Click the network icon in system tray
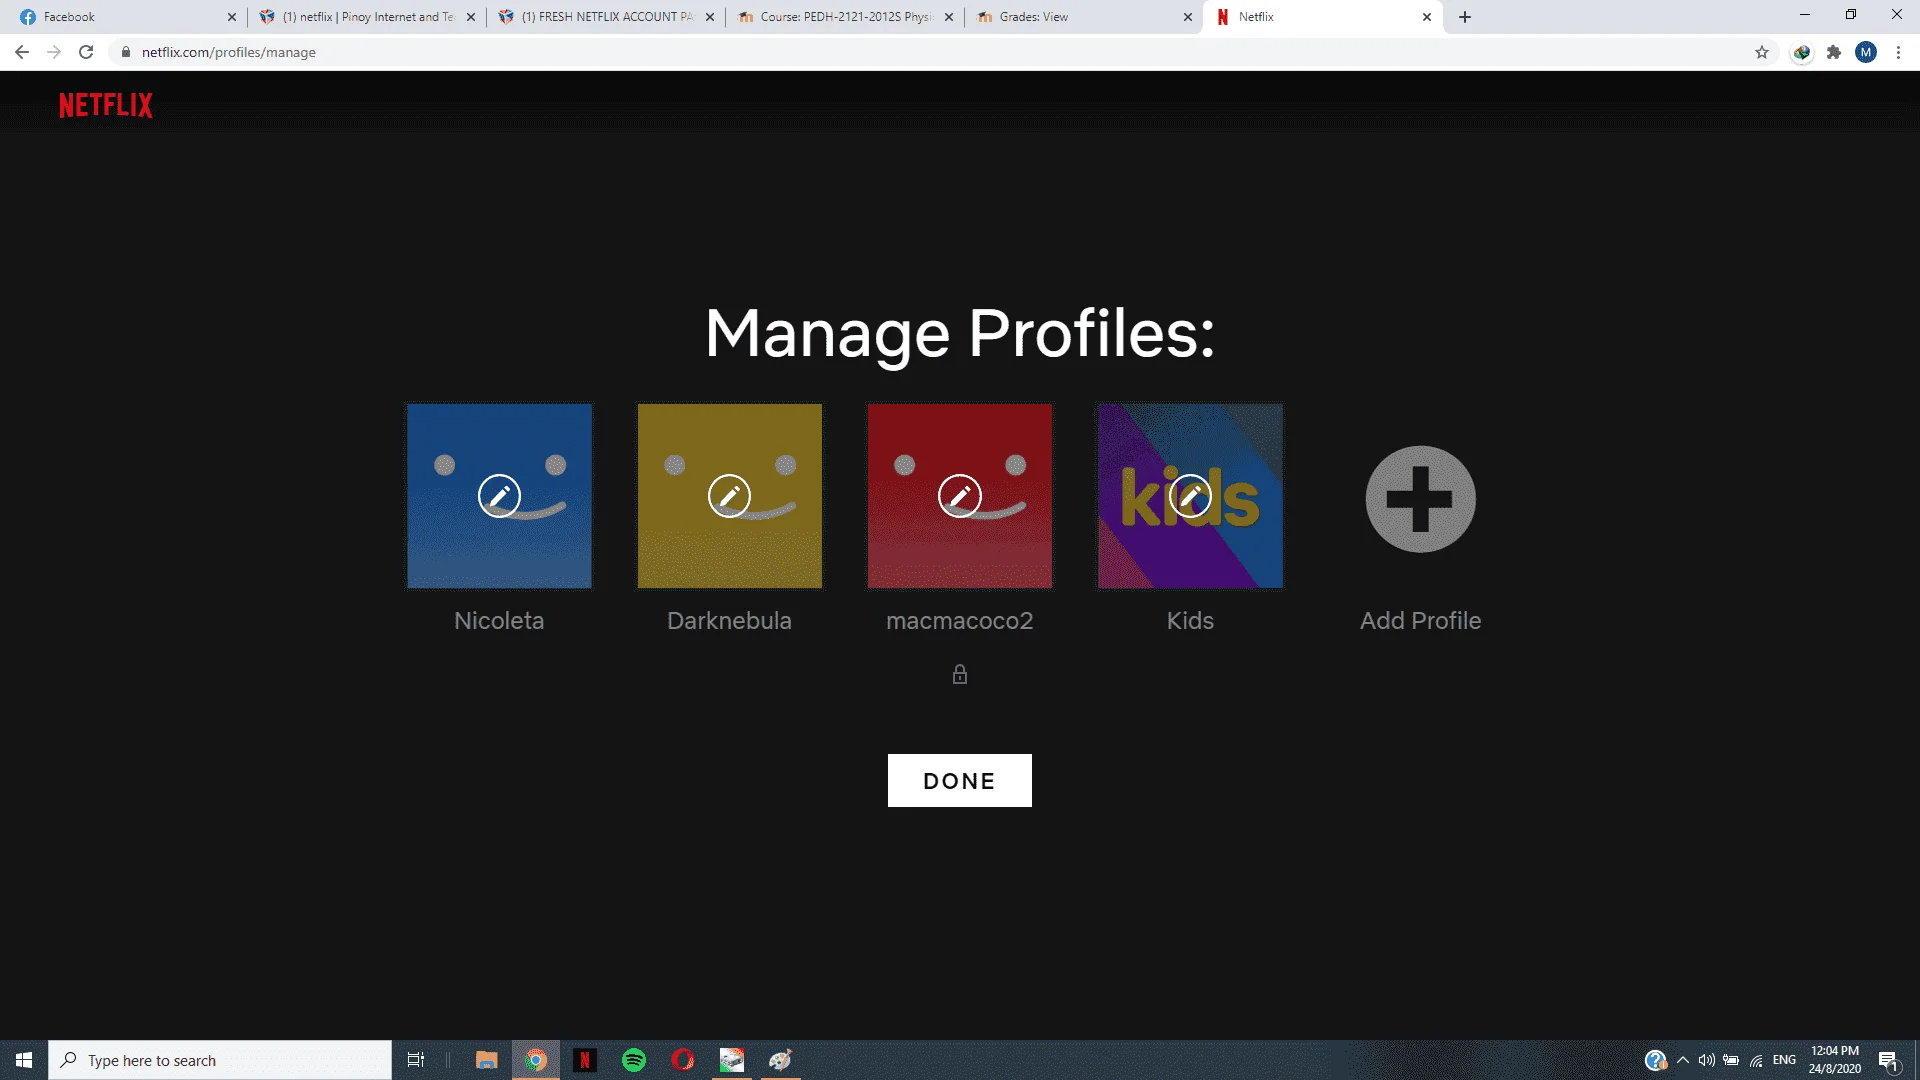 [x=1756, y=1060]
